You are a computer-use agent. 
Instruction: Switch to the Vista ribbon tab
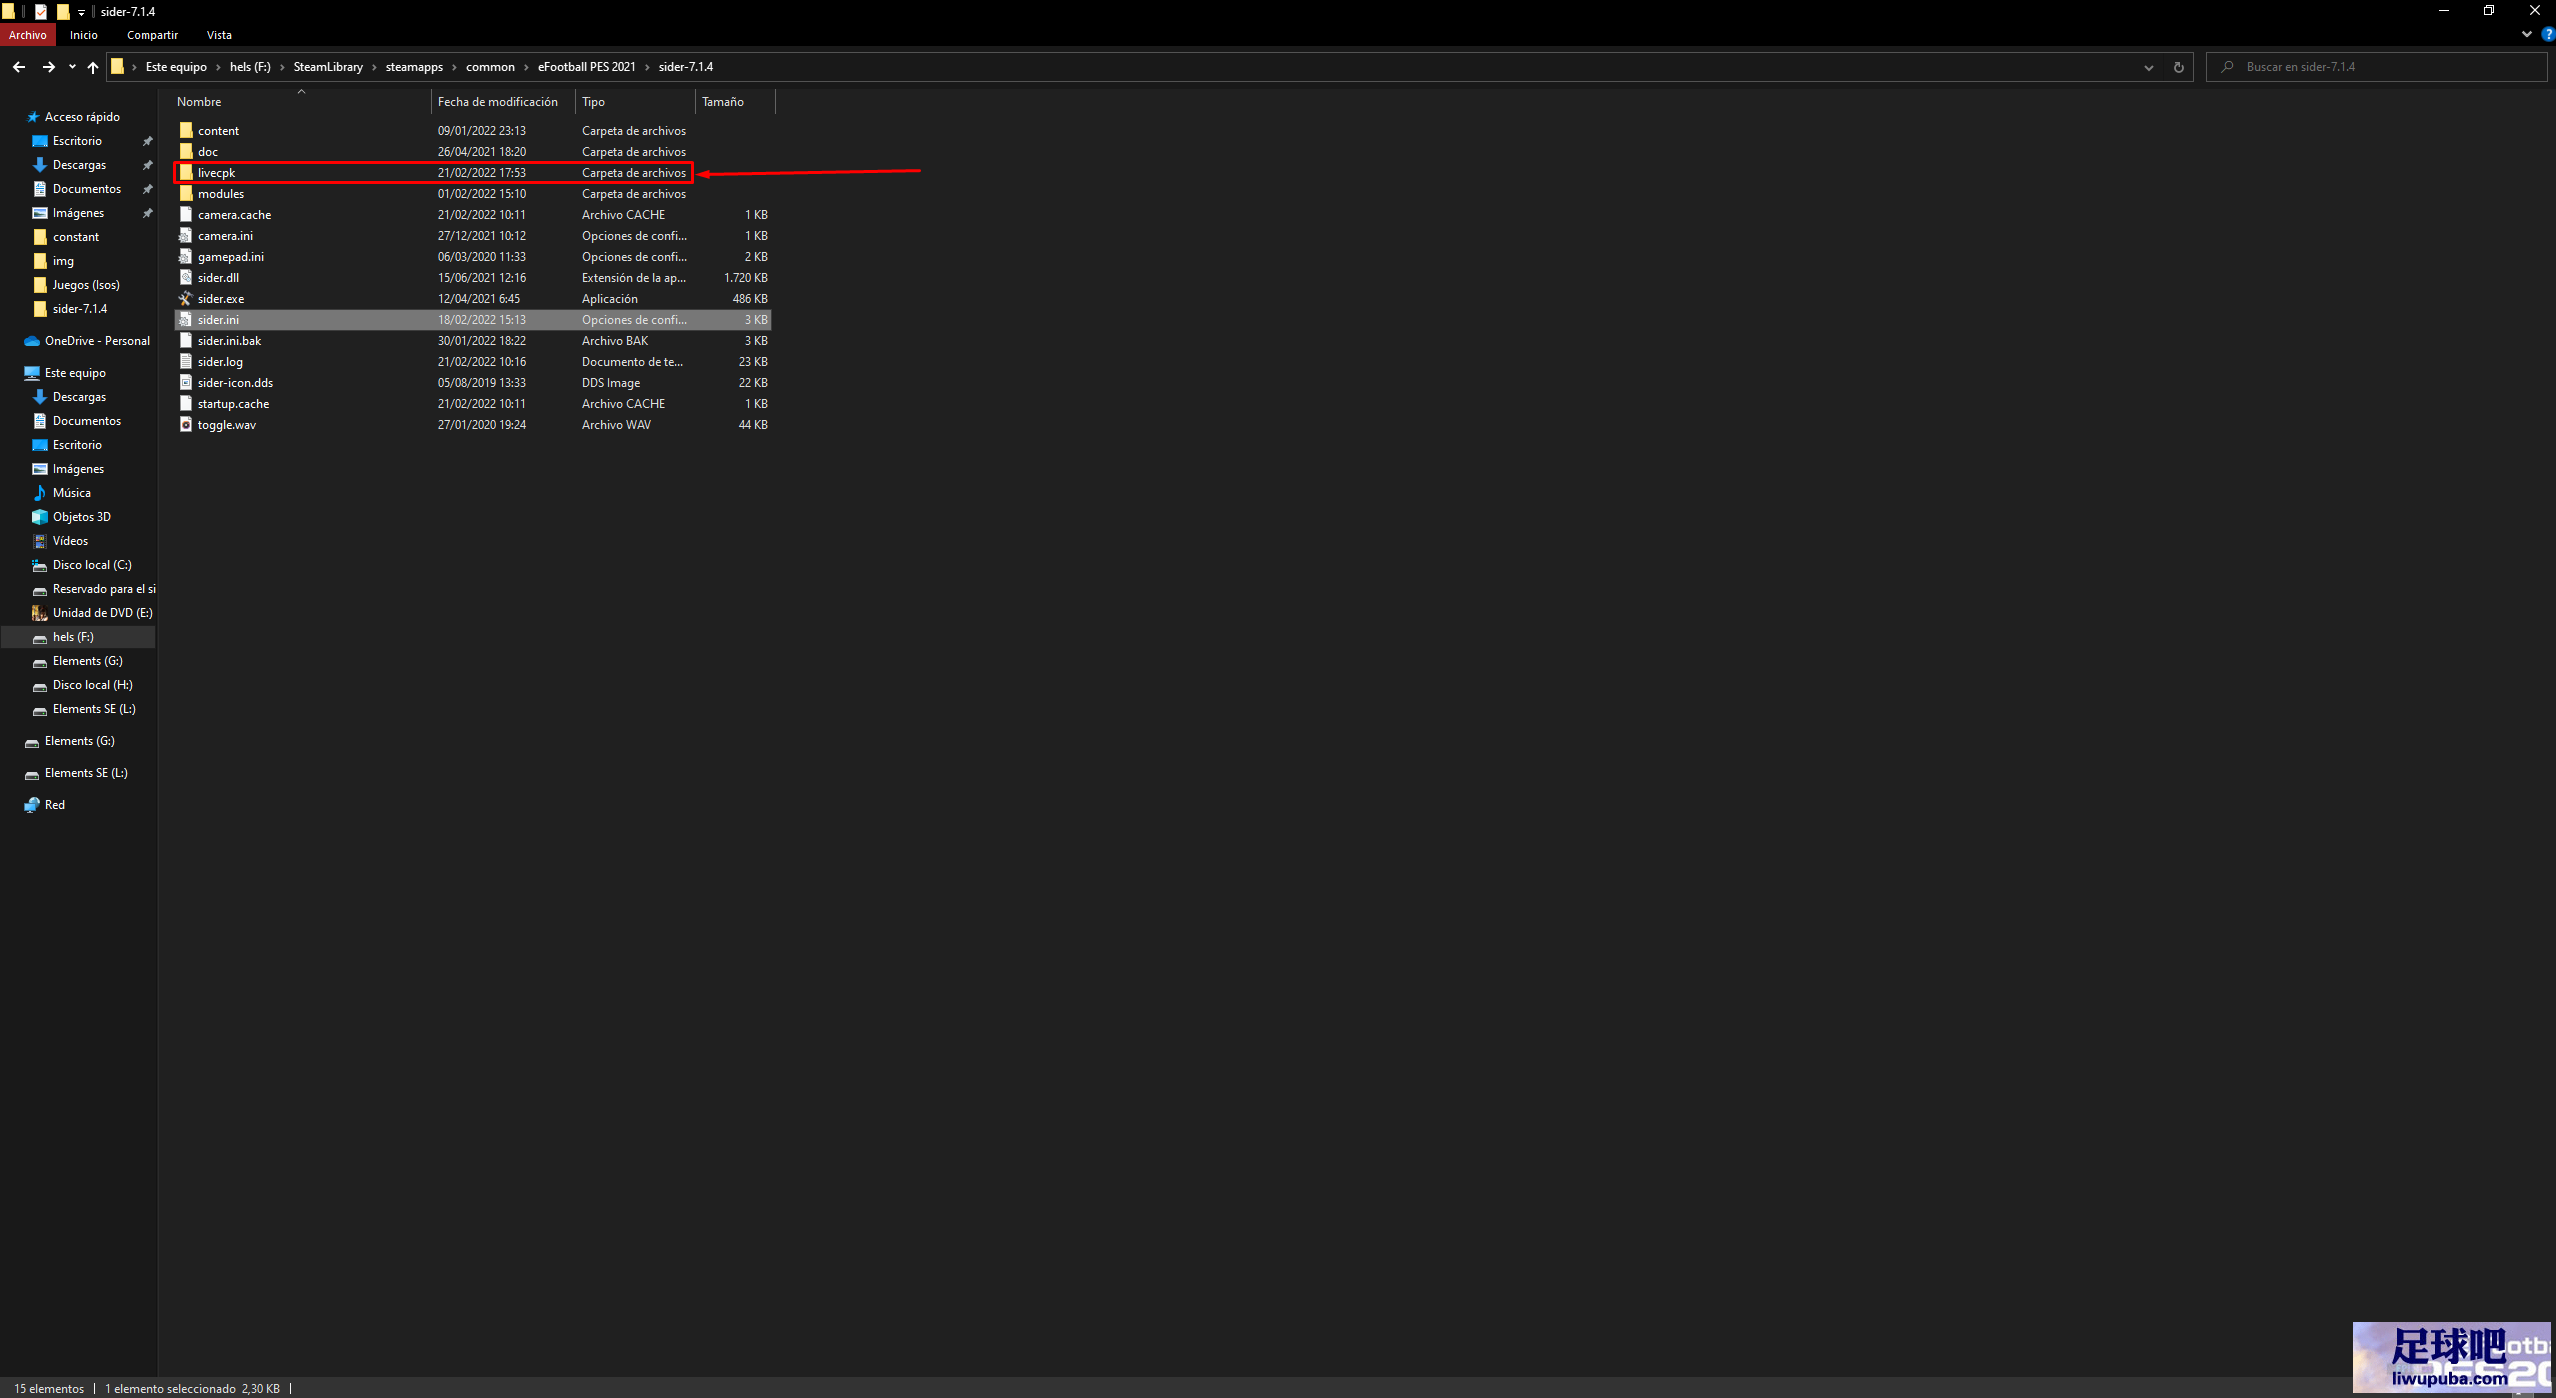click(x=219, y=35)
